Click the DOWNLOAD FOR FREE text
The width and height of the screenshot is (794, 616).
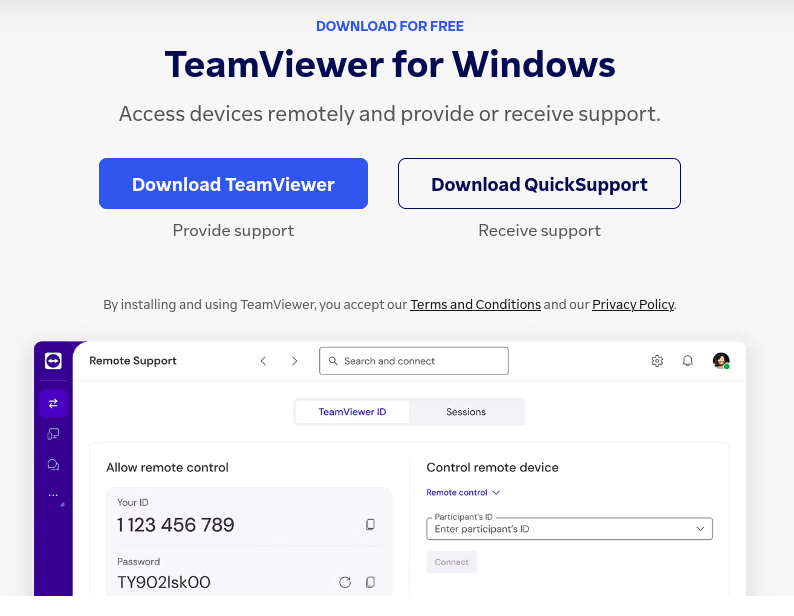pos(390,26)
